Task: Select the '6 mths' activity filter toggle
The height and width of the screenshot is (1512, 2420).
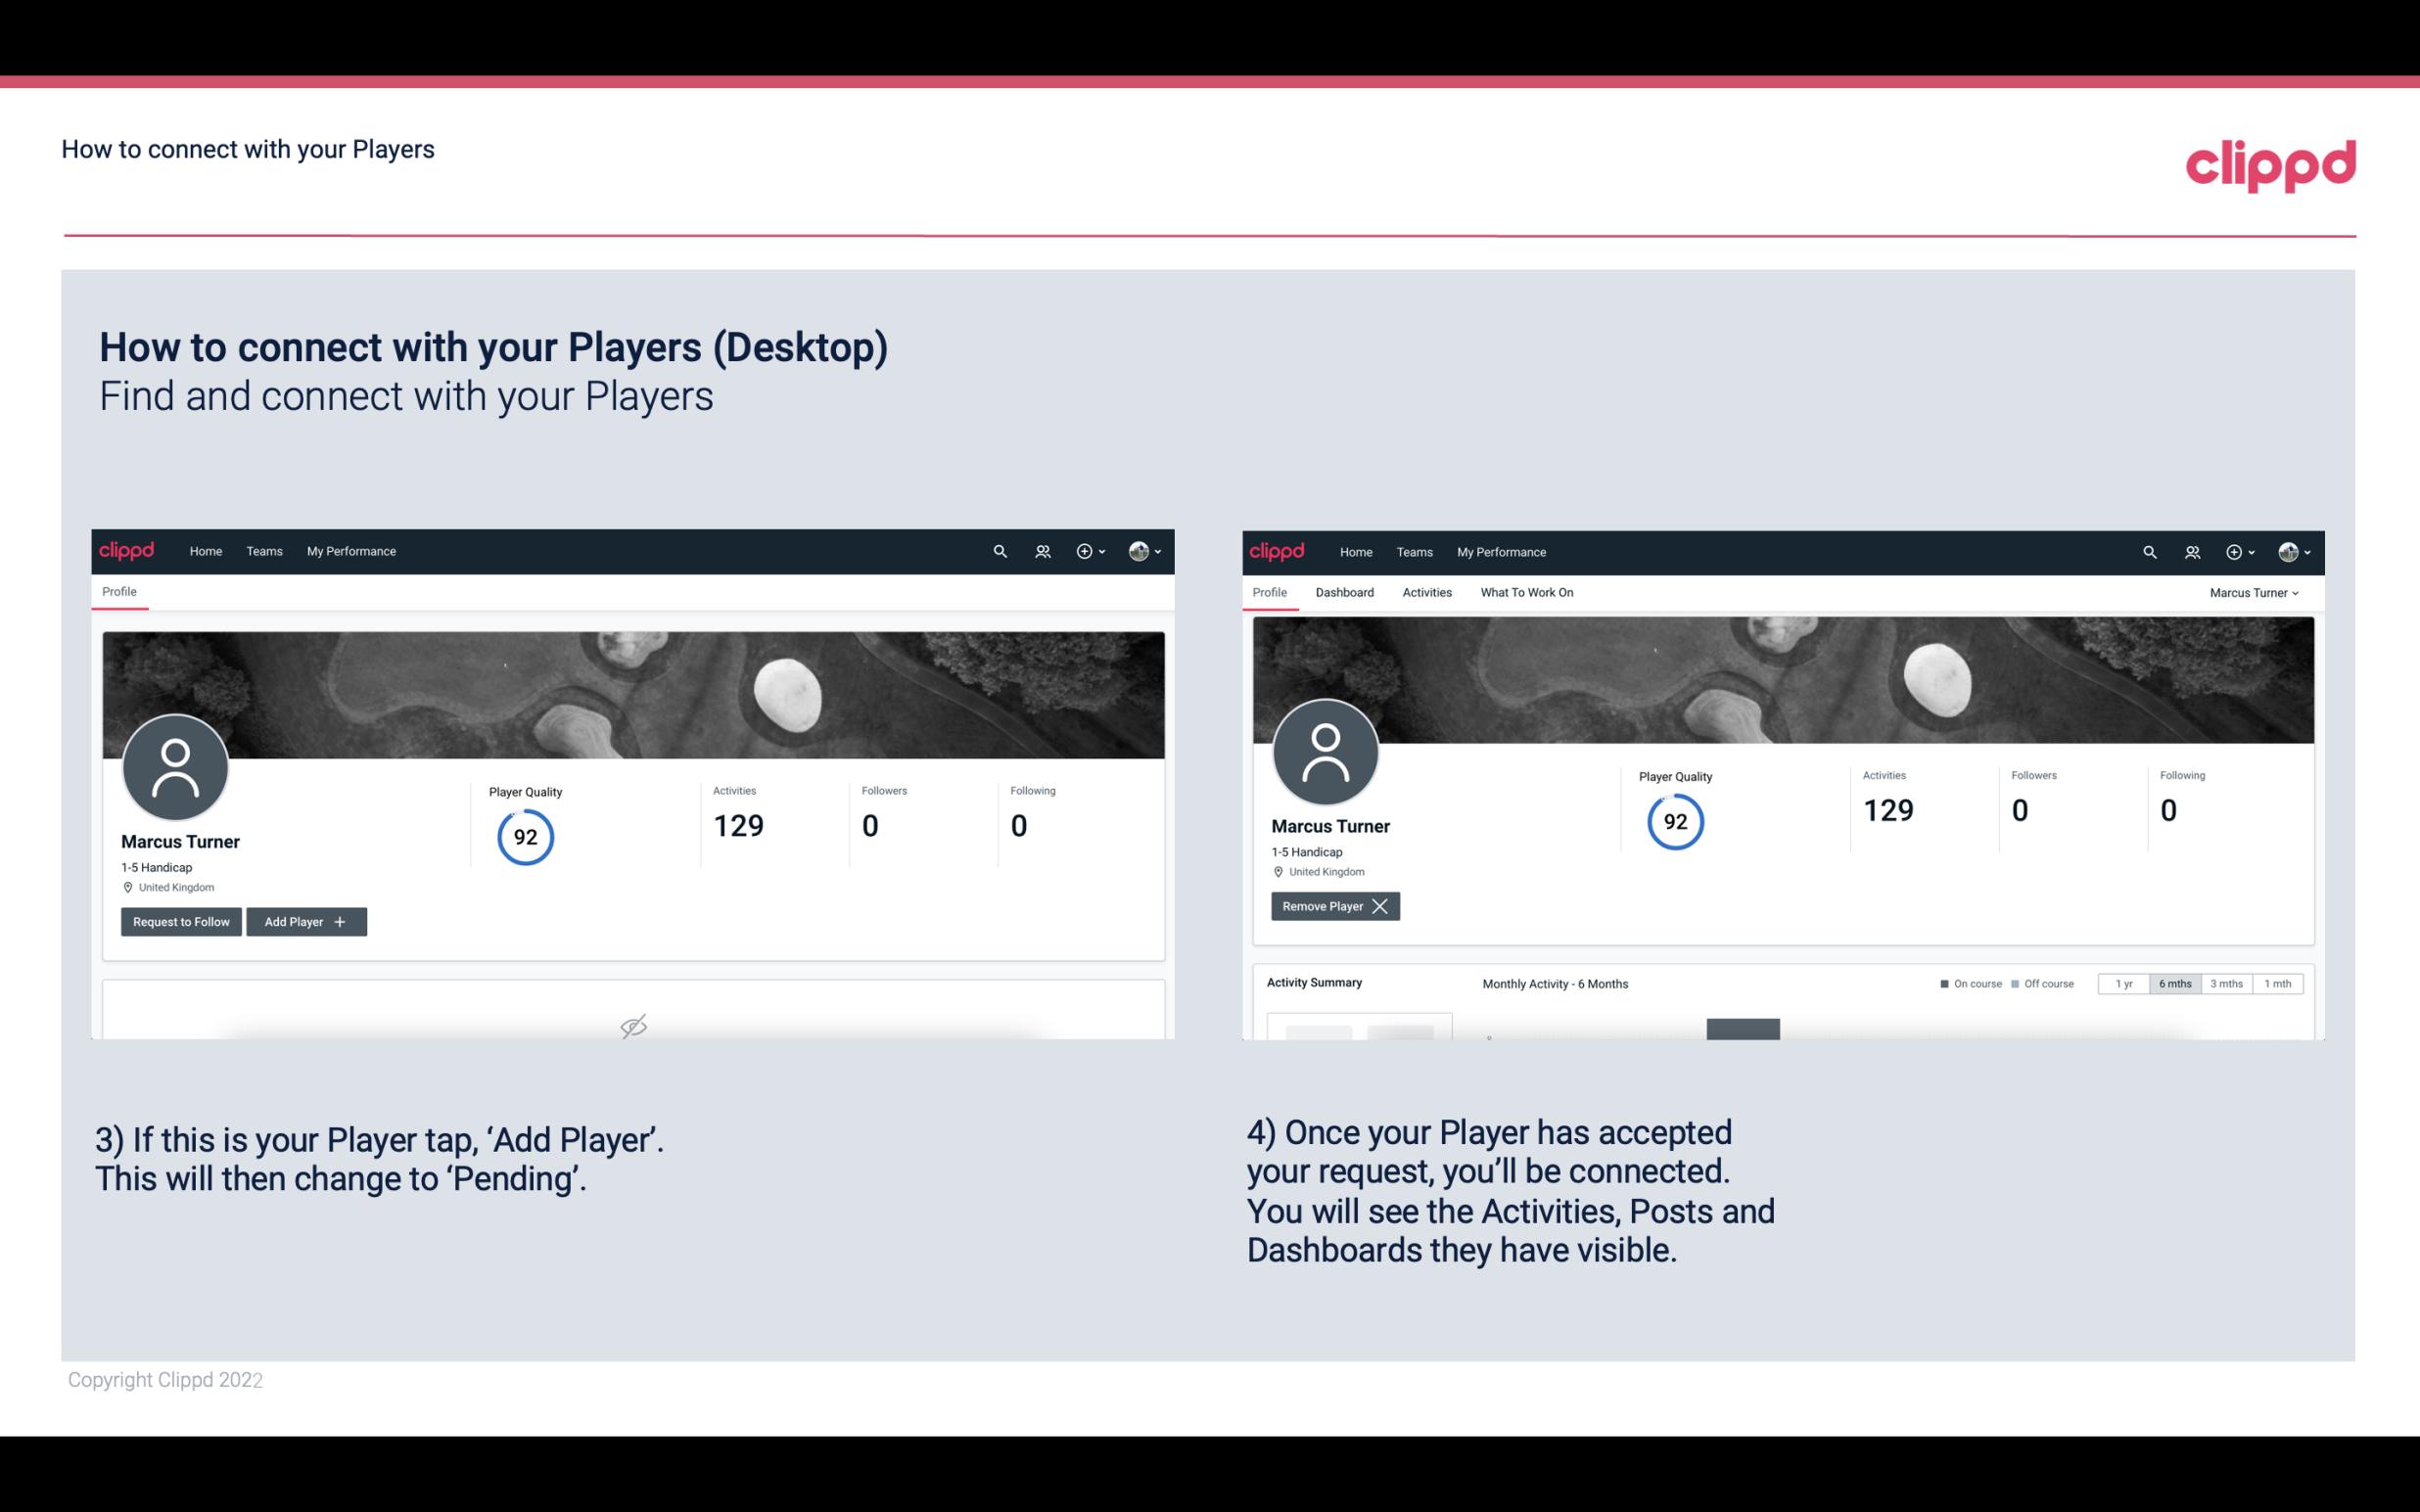Action: [2176, 985]
